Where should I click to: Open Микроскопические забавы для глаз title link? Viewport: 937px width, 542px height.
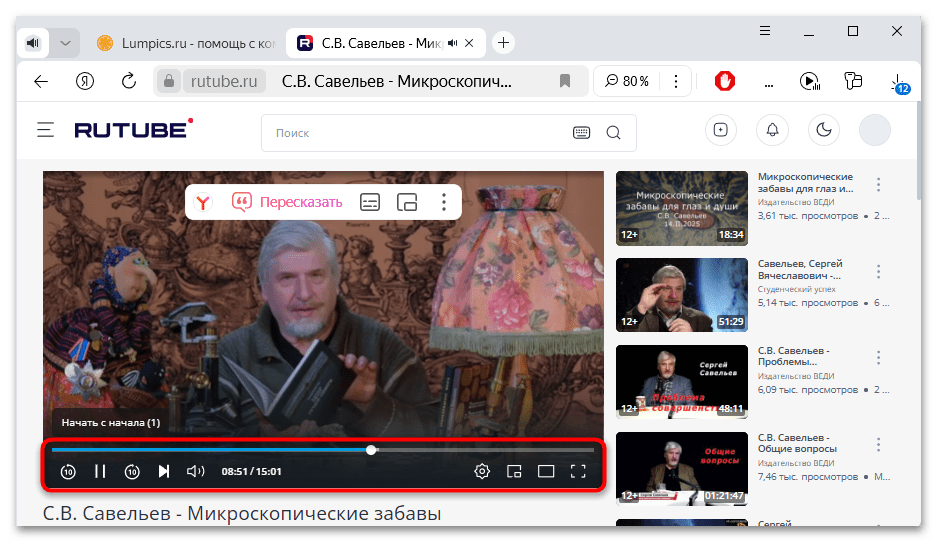806,183
